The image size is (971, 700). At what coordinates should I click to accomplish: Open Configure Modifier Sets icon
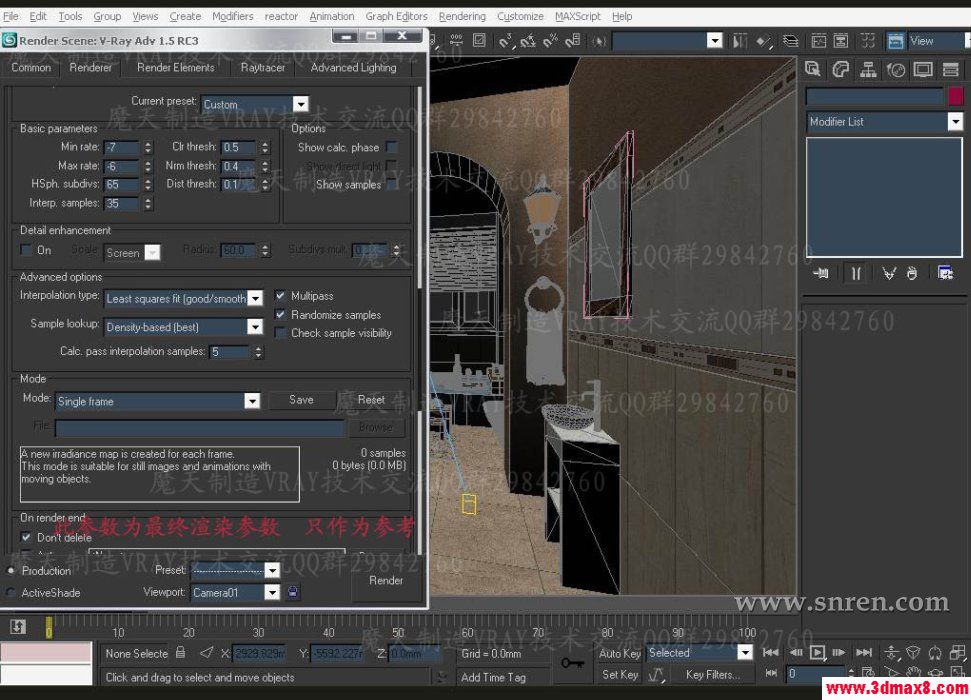point(945,272)
